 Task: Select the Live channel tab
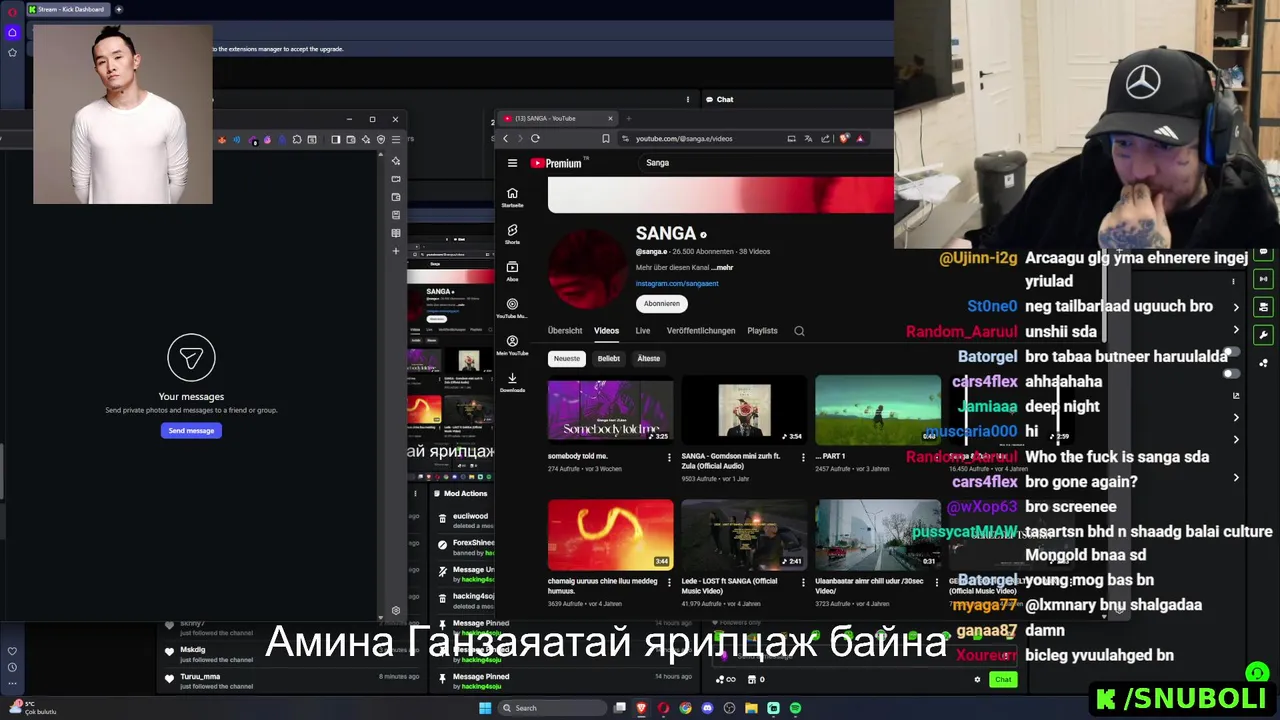click(643, 331)
